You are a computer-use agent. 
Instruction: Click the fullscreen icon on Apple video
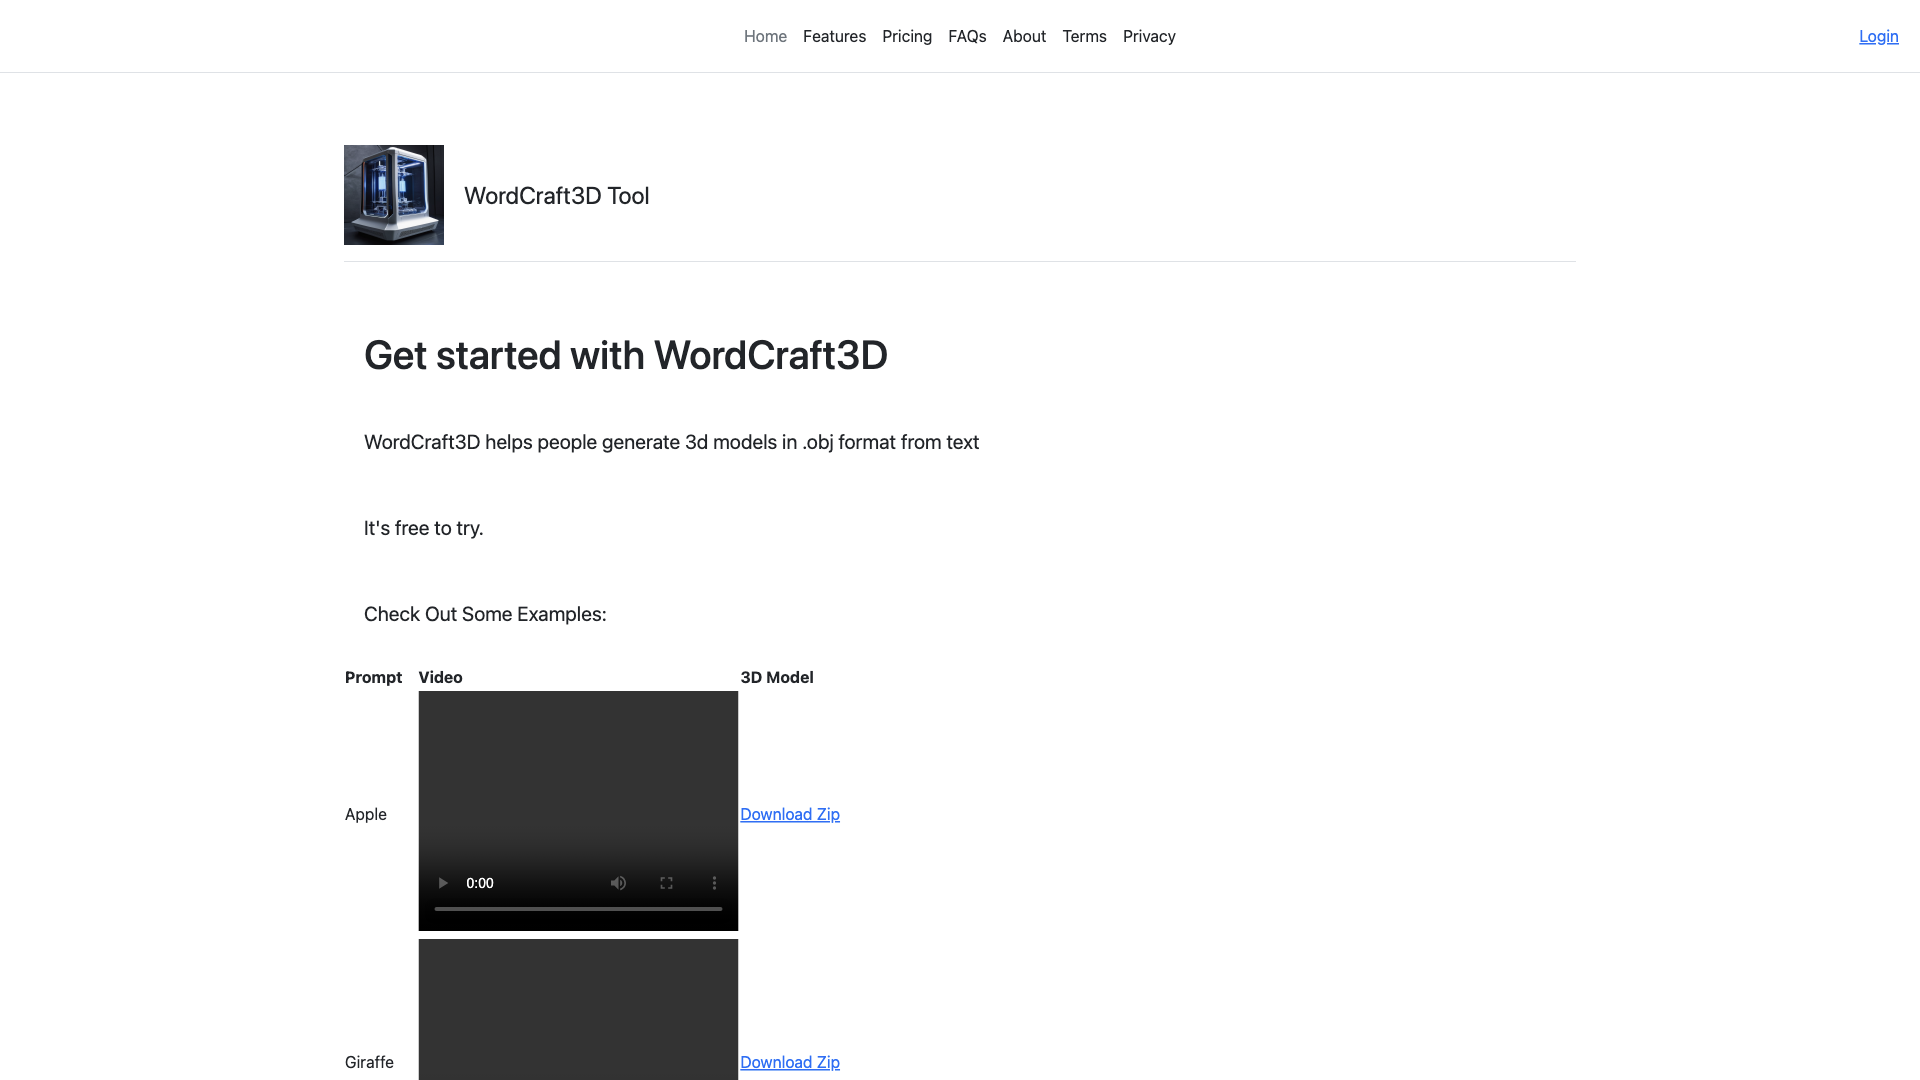[666, 881]
